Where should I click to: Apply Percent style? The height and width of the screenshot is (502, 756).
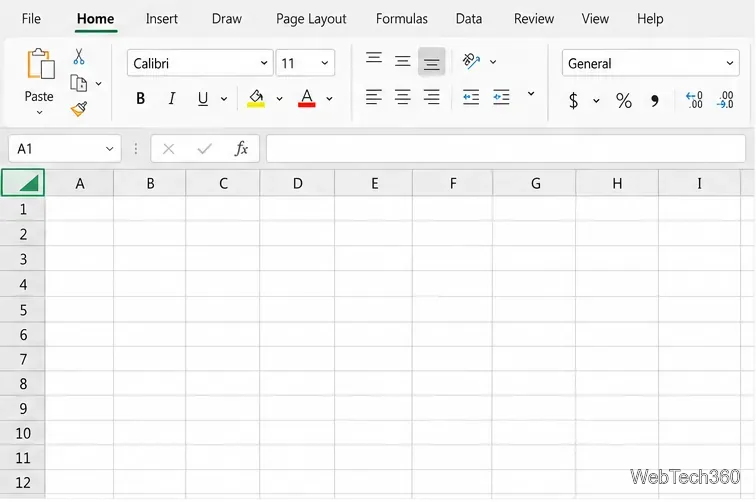623,100
